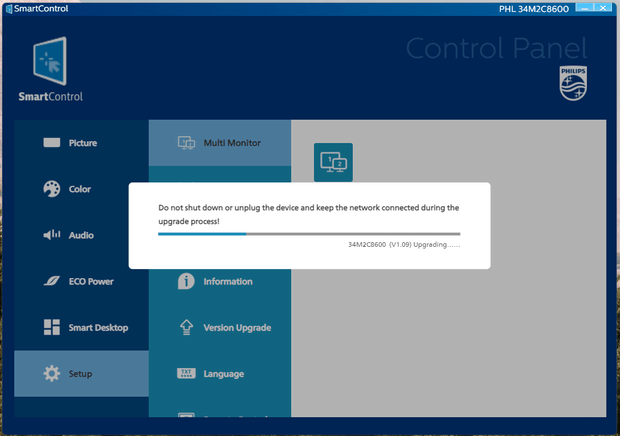Select the Color palette icon

52,189
